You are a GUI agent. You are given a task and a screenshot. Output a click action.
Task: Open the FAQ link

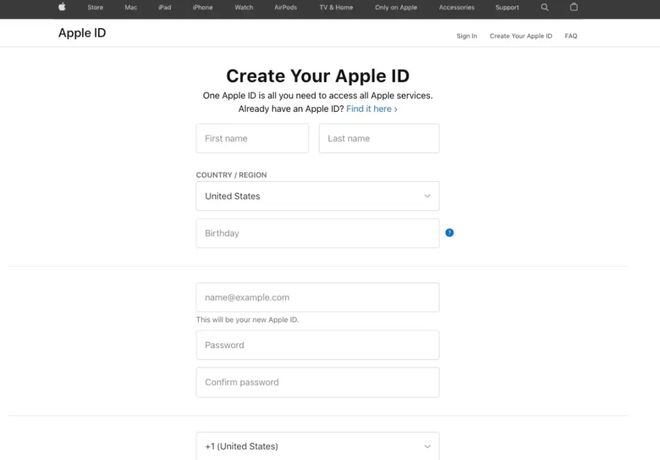point(571,36)
